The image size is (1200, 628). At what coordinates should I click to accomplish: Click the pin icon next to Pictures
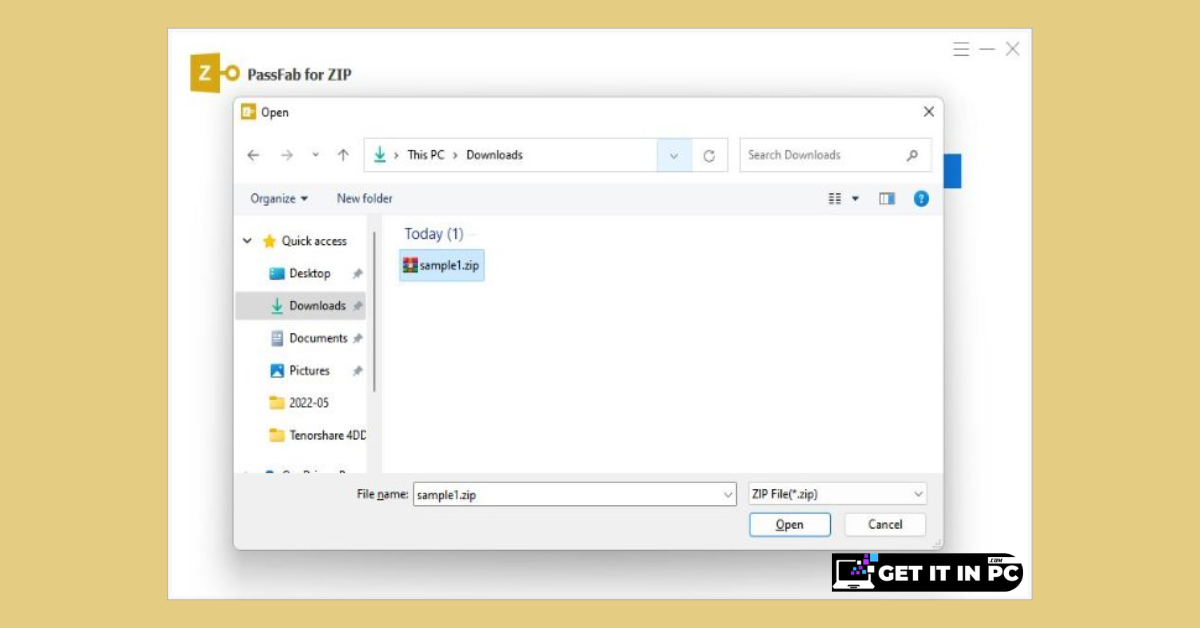357,371
